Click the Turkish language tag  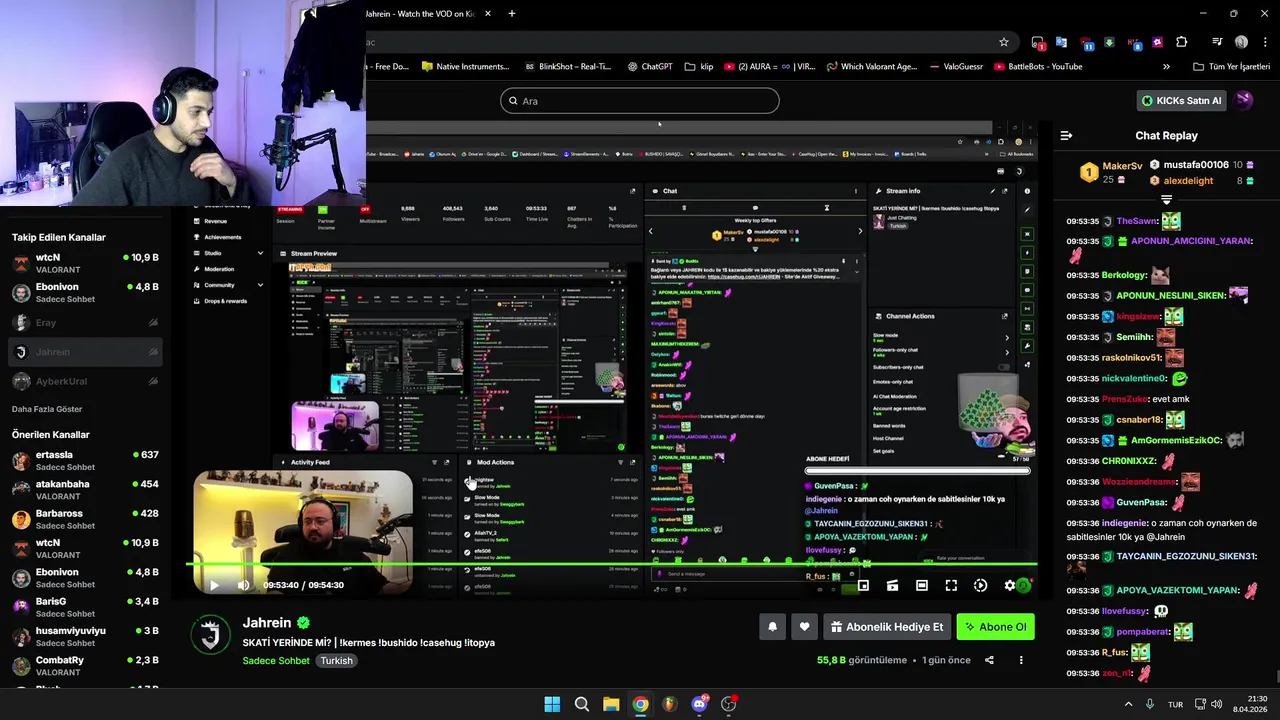[336, 660]
